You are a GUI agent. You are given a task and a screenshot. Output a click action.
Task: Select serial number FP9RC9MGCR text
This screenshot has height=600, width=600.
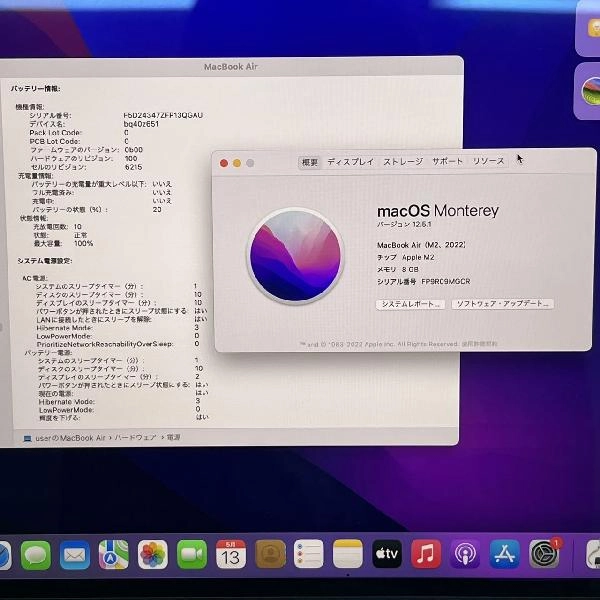pos(446,282)
